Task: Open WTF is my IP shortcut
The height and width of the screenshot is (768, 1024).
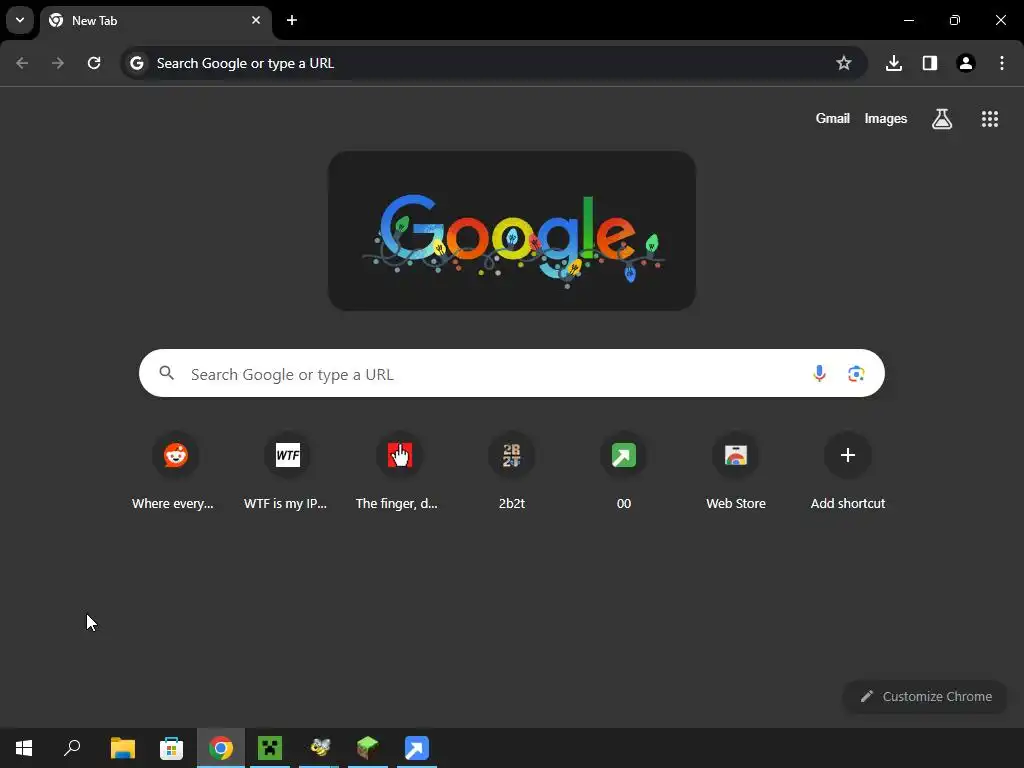Action: 285,472
